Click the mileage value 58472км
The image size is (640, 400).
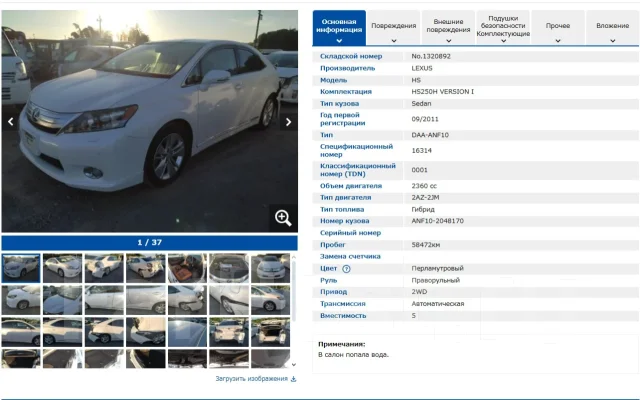tap(426, 245)
